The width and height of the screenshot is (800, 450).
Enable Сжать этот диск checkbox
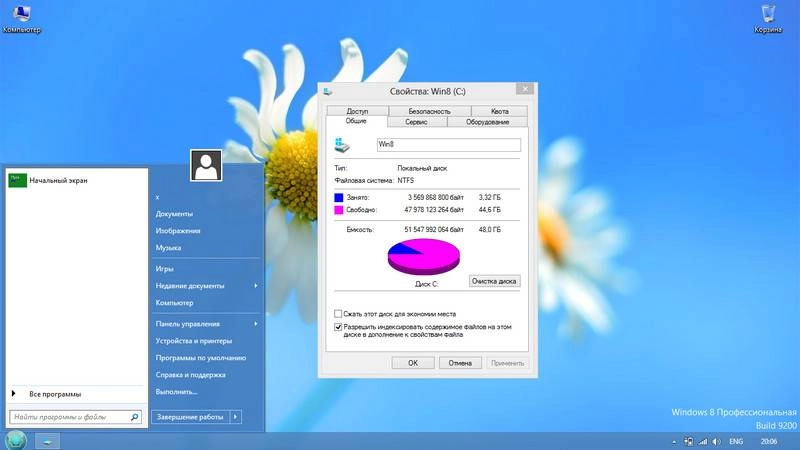click(338, 314)
